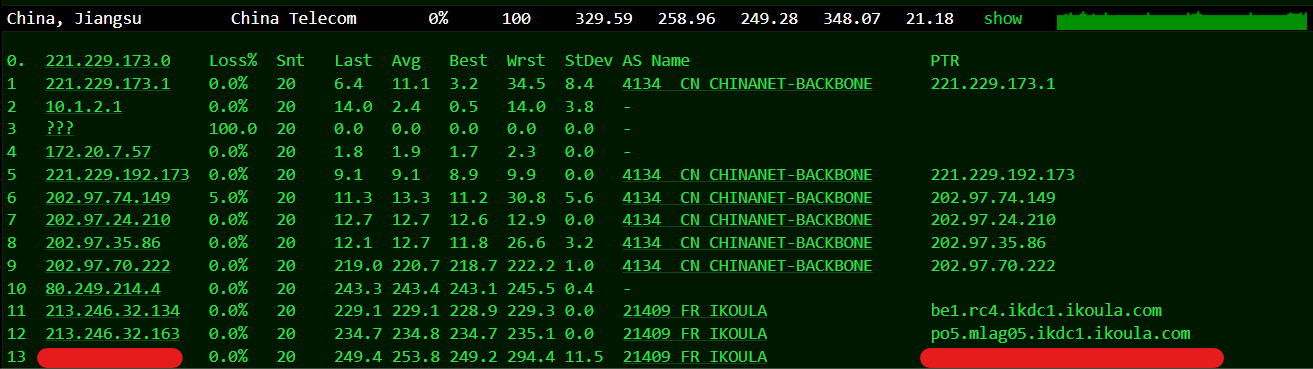The width and height of the screenshot is (1313, 369).
Task: Click the China, Jiangsu location row
Action: (x=656, y=19)
